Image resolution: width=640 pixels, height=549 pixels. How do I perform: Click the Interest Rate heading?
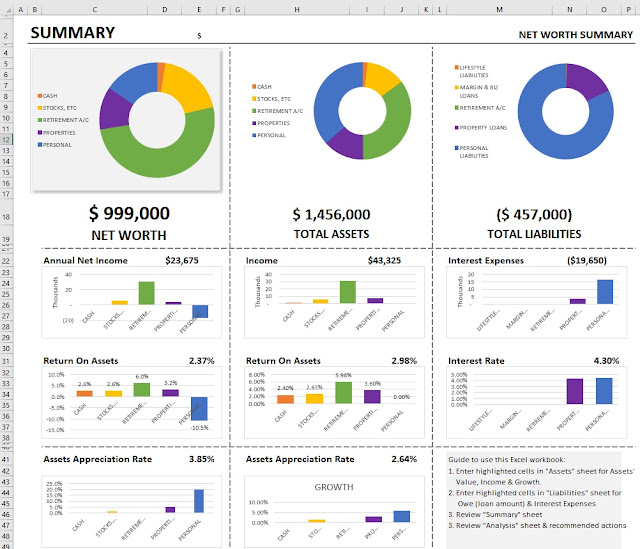476,361
